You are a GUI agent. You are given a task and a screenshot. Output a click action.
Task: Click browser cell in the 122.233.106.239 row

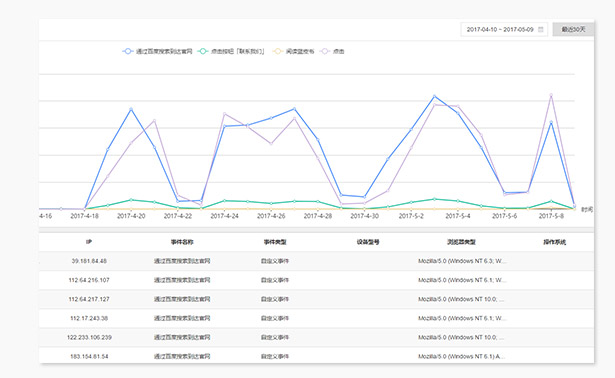461,337
